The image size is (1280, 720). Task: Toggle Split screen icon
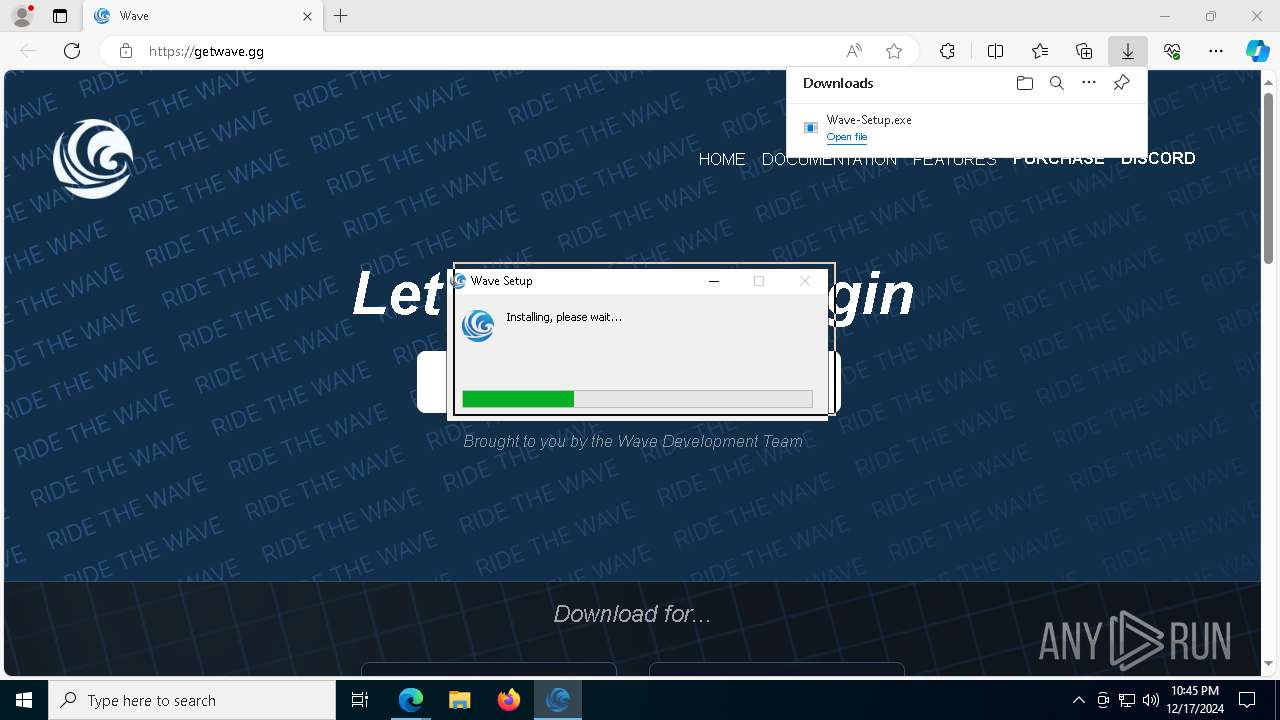point(995,51)
